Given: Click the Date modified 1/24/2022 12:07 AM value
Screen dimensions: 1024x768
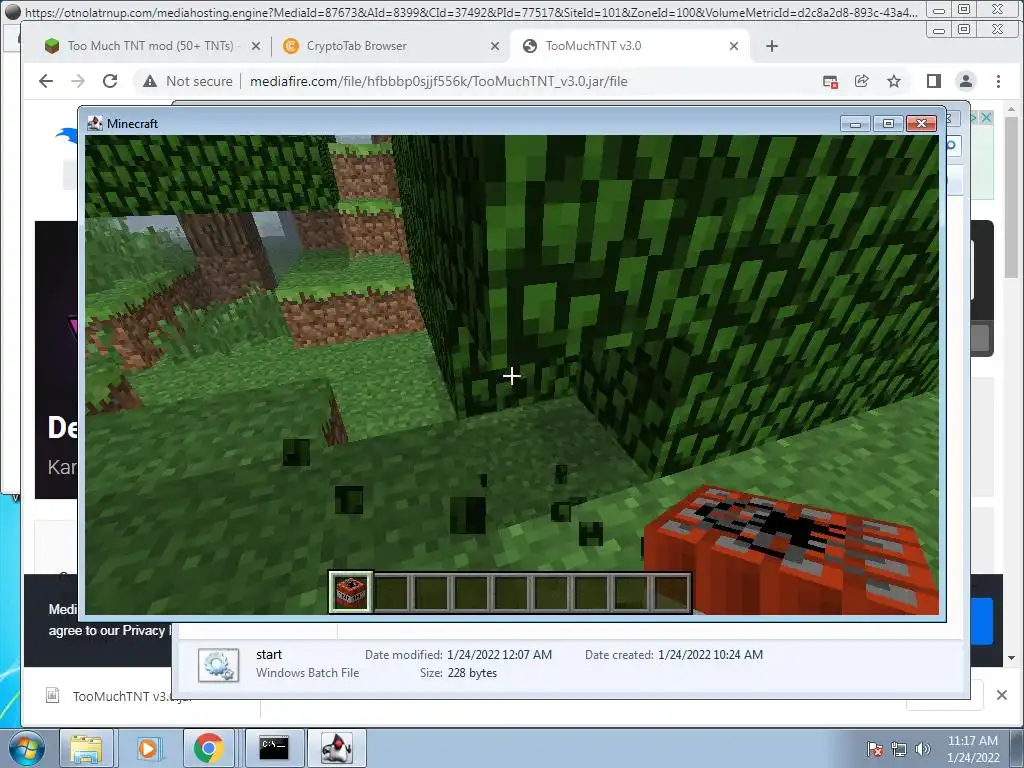Looking at the screenshot, I should 499,654.
